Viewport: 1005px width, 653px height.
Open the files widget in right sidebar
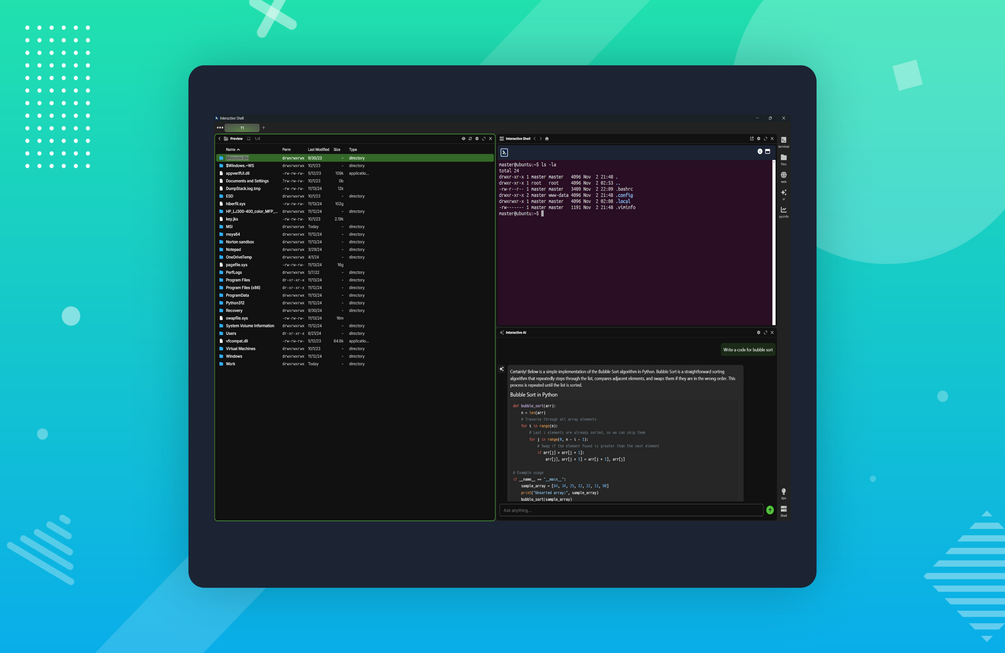point(783,158)
